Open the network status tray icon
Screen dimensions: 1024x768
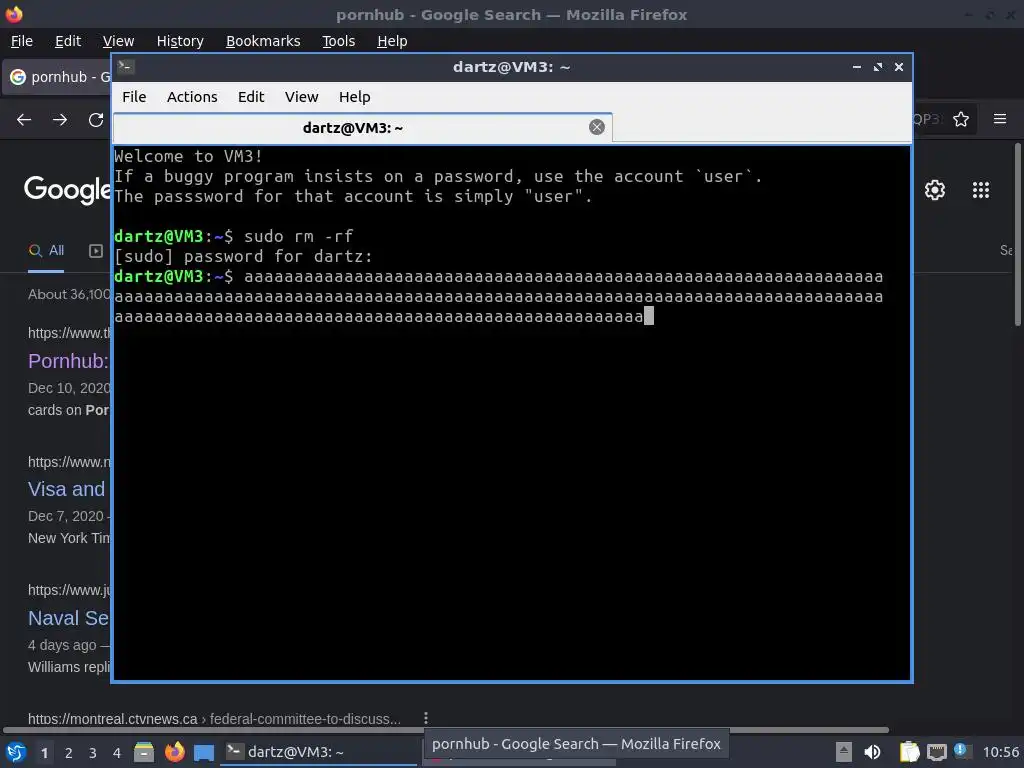(936, 753)
